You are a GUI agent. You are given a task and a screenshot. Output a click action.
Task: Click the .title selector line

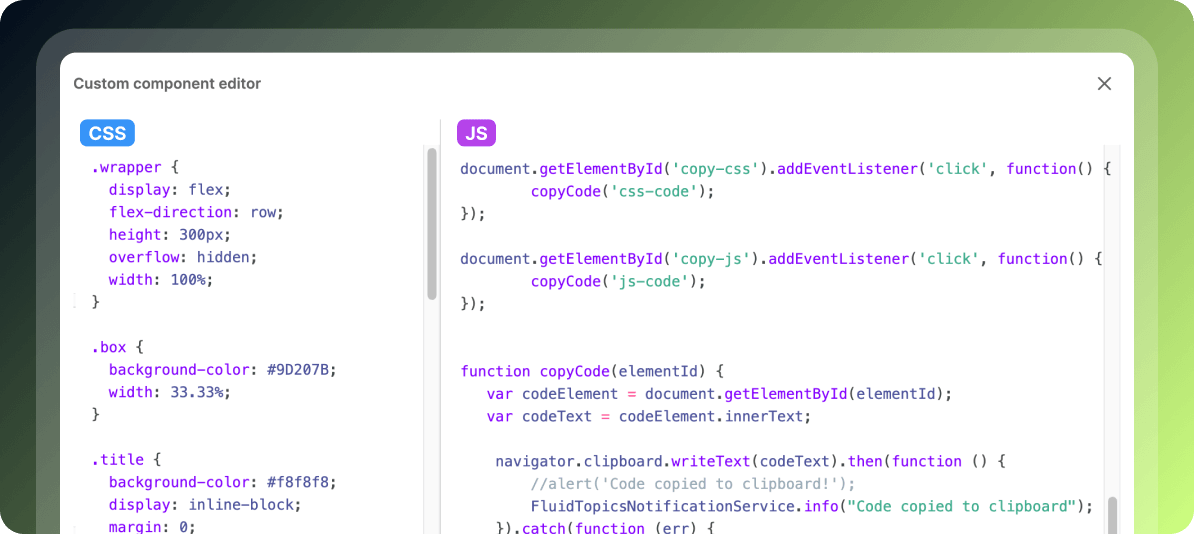click(126, 460)
